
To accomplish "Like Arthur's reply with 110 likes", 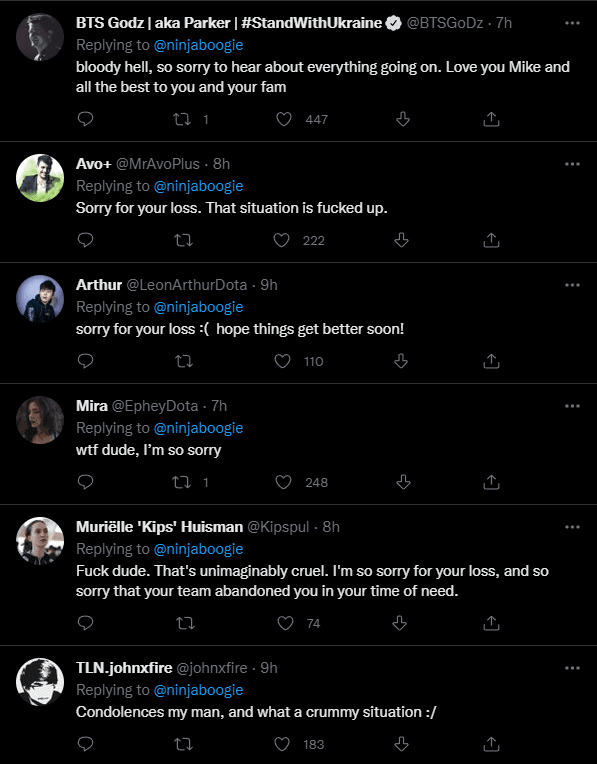I will [282, 361].
